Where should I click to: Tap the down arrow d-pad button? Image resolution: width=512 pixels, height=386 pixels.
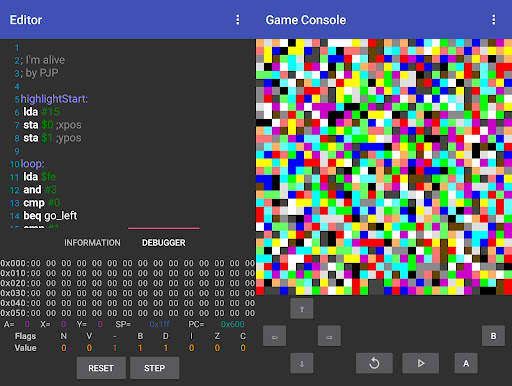(x=302, y=363)
